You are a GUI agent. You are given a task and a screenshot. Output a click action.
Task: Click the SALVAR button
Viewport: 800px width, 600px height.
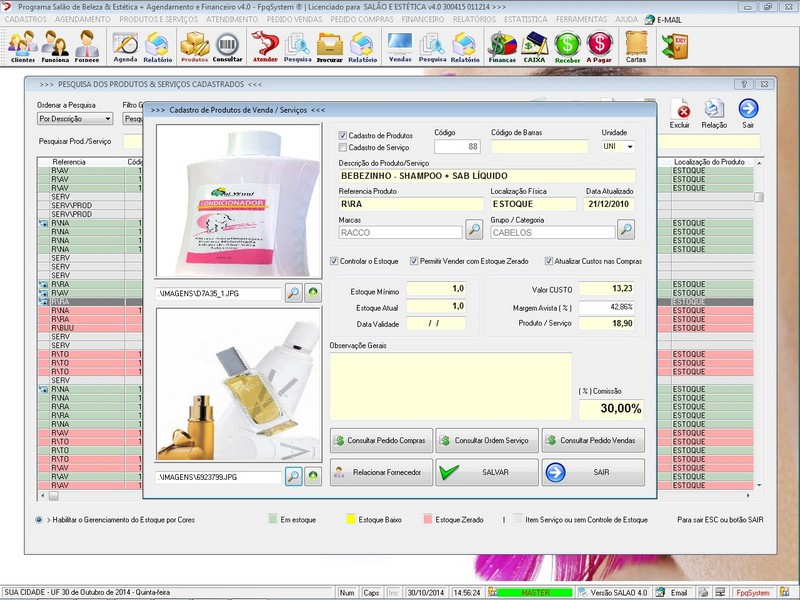[x=485, y=472]
